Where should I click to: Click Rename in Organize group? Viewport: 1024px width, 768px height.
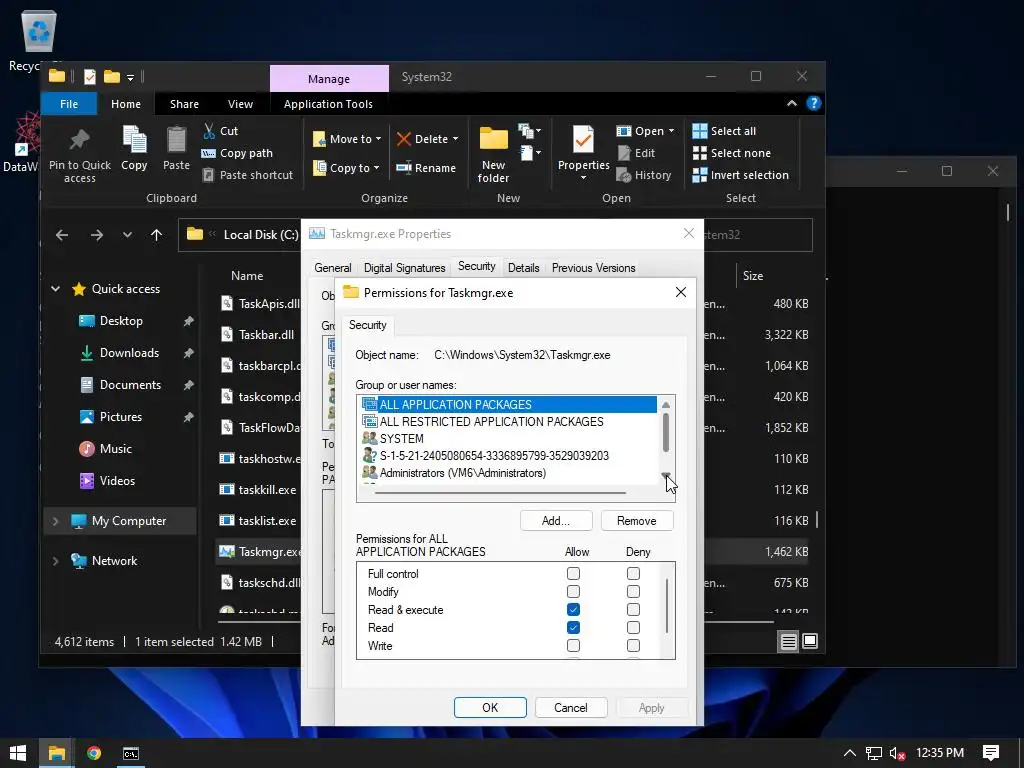pyautogui.click(x=426, y=168)
